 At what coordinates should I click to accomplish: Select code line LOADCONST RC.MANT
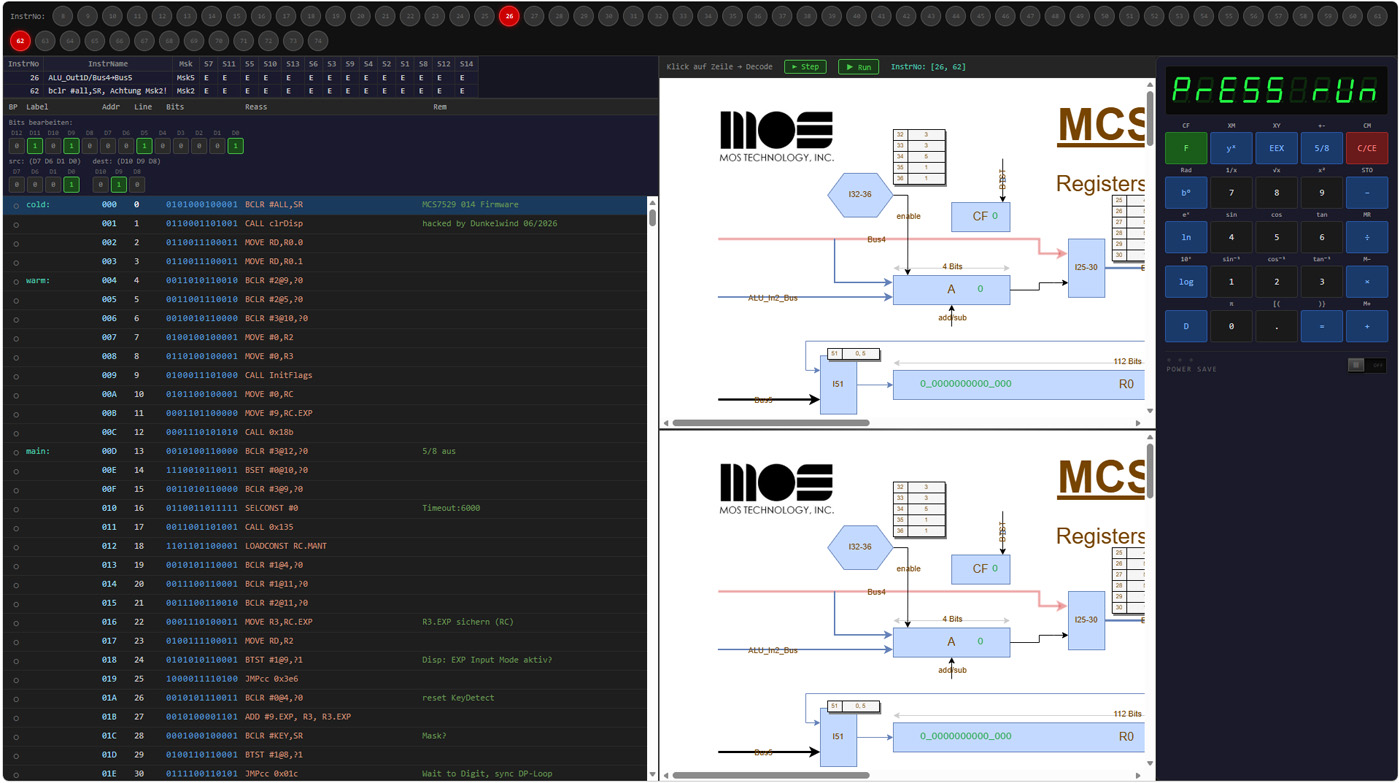[x=326, y=546]
